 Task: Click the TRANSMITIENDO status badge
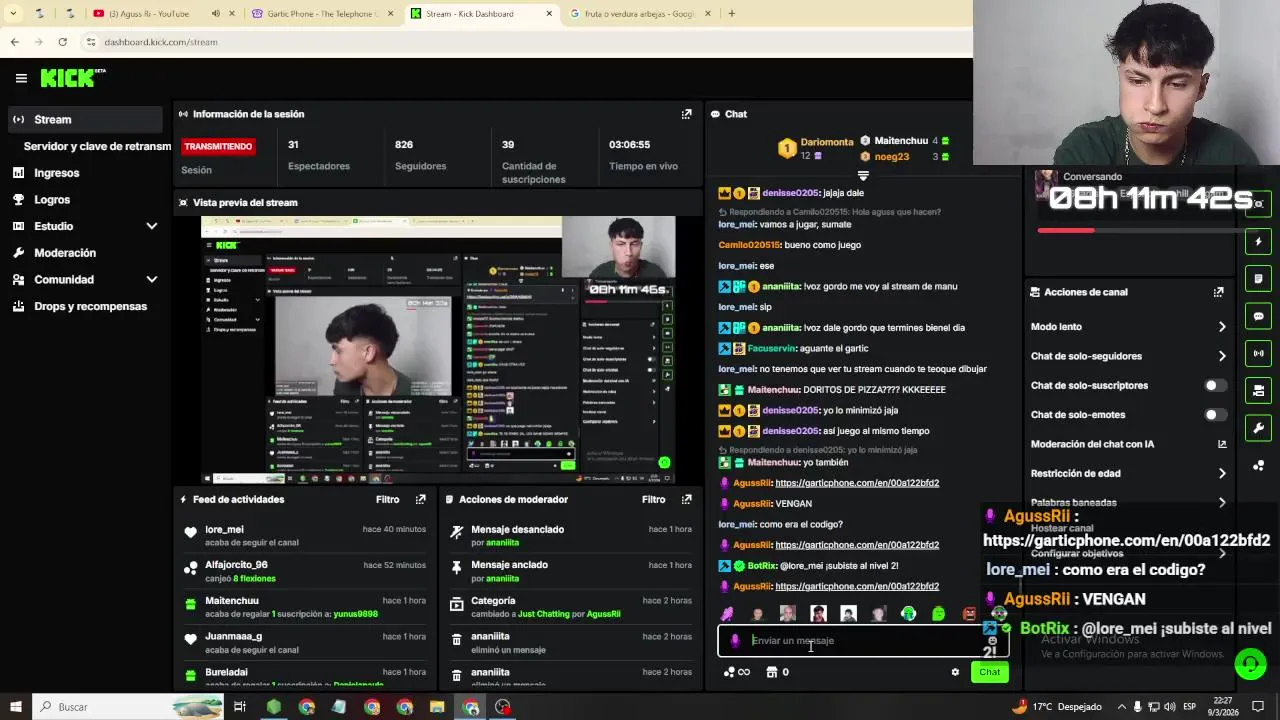(x=218, y=146)
